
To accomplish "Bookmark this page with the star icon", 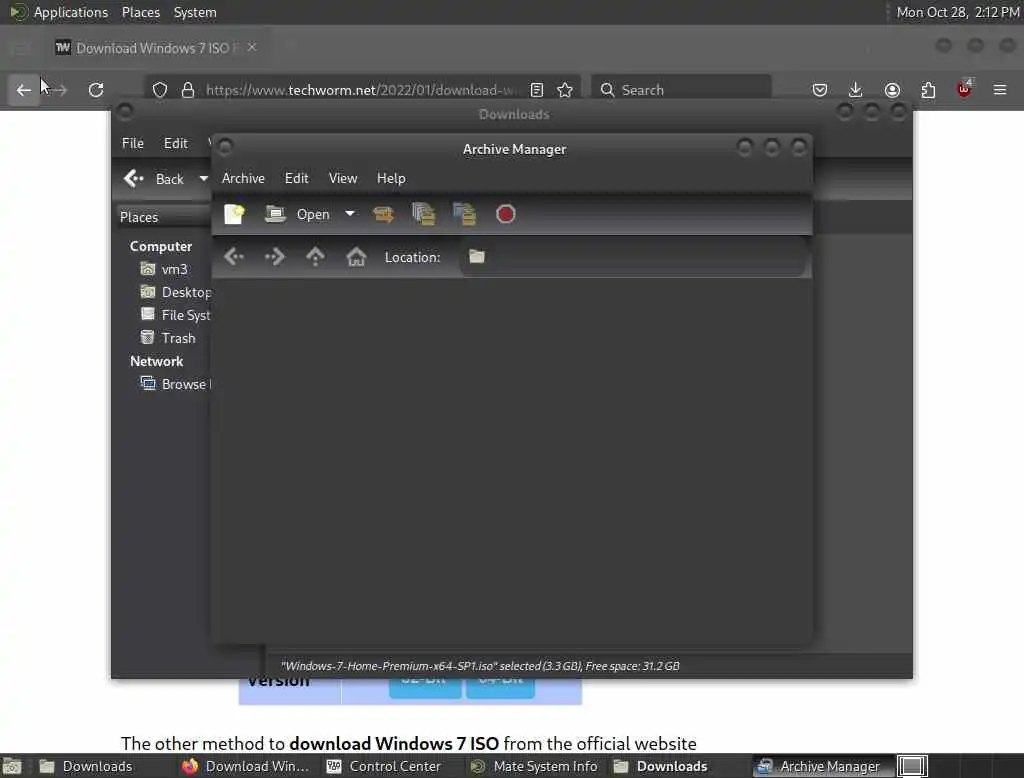I will [565, 89].
